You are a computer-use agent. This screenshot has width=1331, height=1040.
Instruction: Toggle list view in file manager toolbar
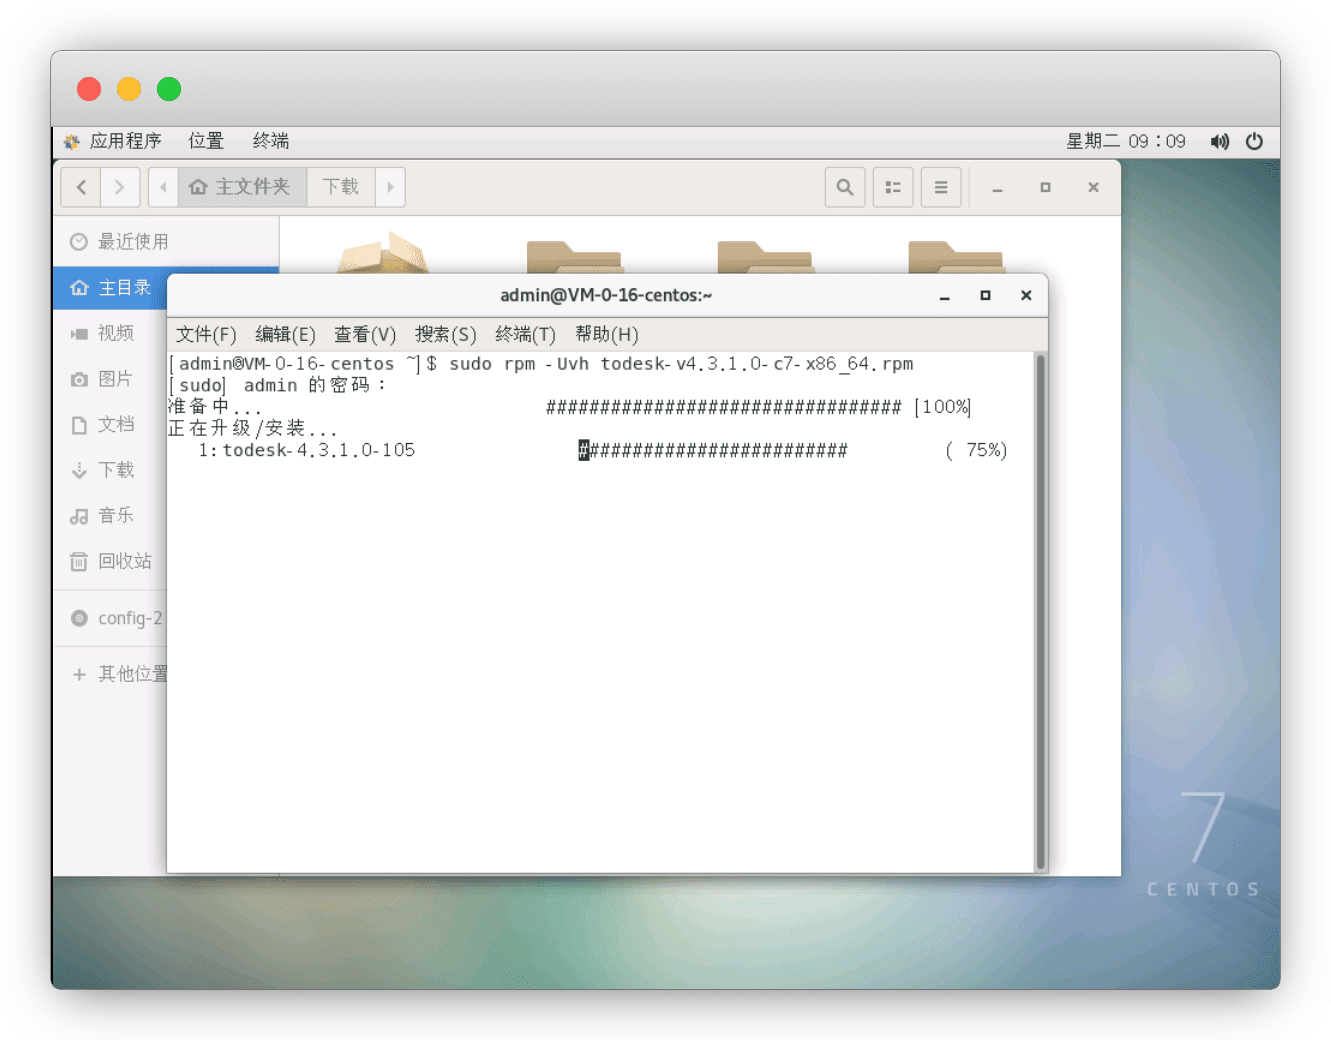893,187
